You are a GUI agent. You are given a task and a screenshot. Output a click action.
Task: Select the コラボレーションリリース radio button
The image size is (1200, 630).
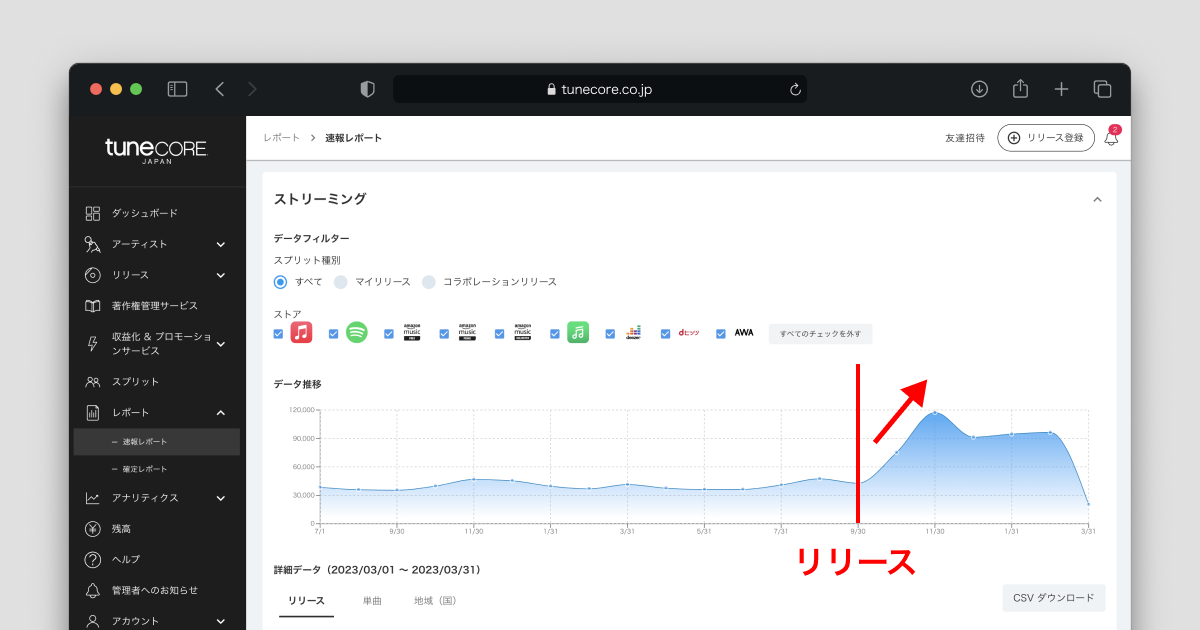(428, 282)
